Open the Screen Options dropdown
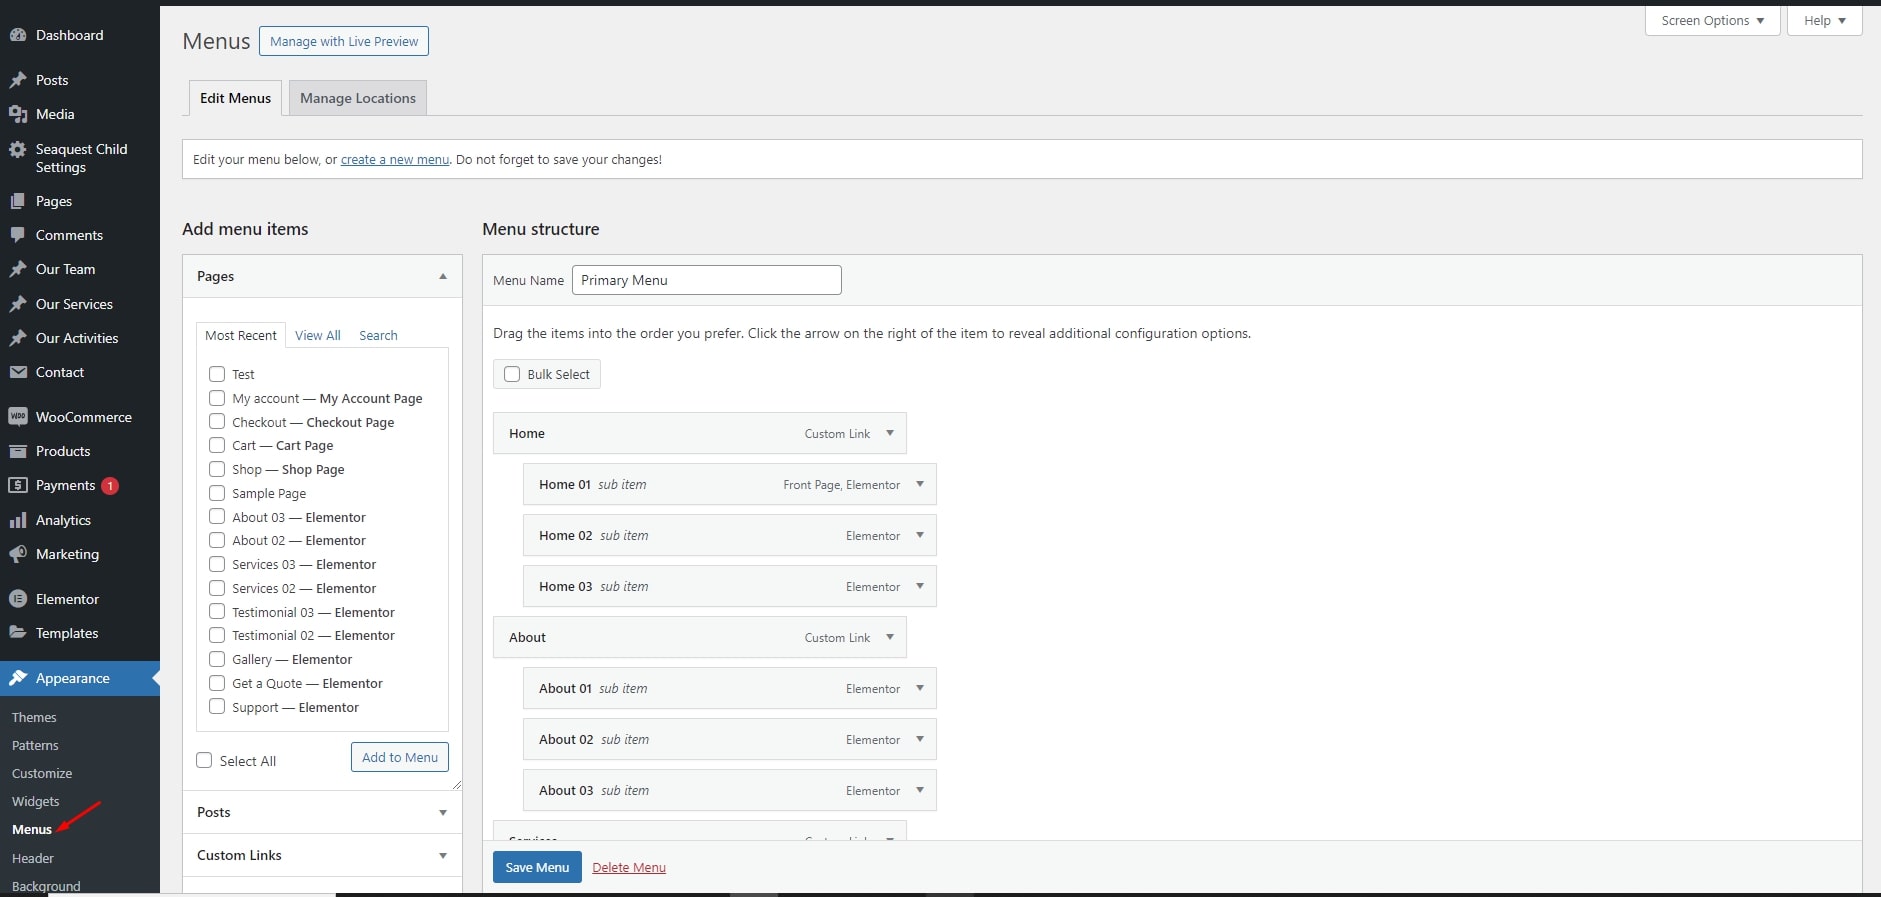The height and width of the screenshot is (897, 1881). [x=1713, y=21]
